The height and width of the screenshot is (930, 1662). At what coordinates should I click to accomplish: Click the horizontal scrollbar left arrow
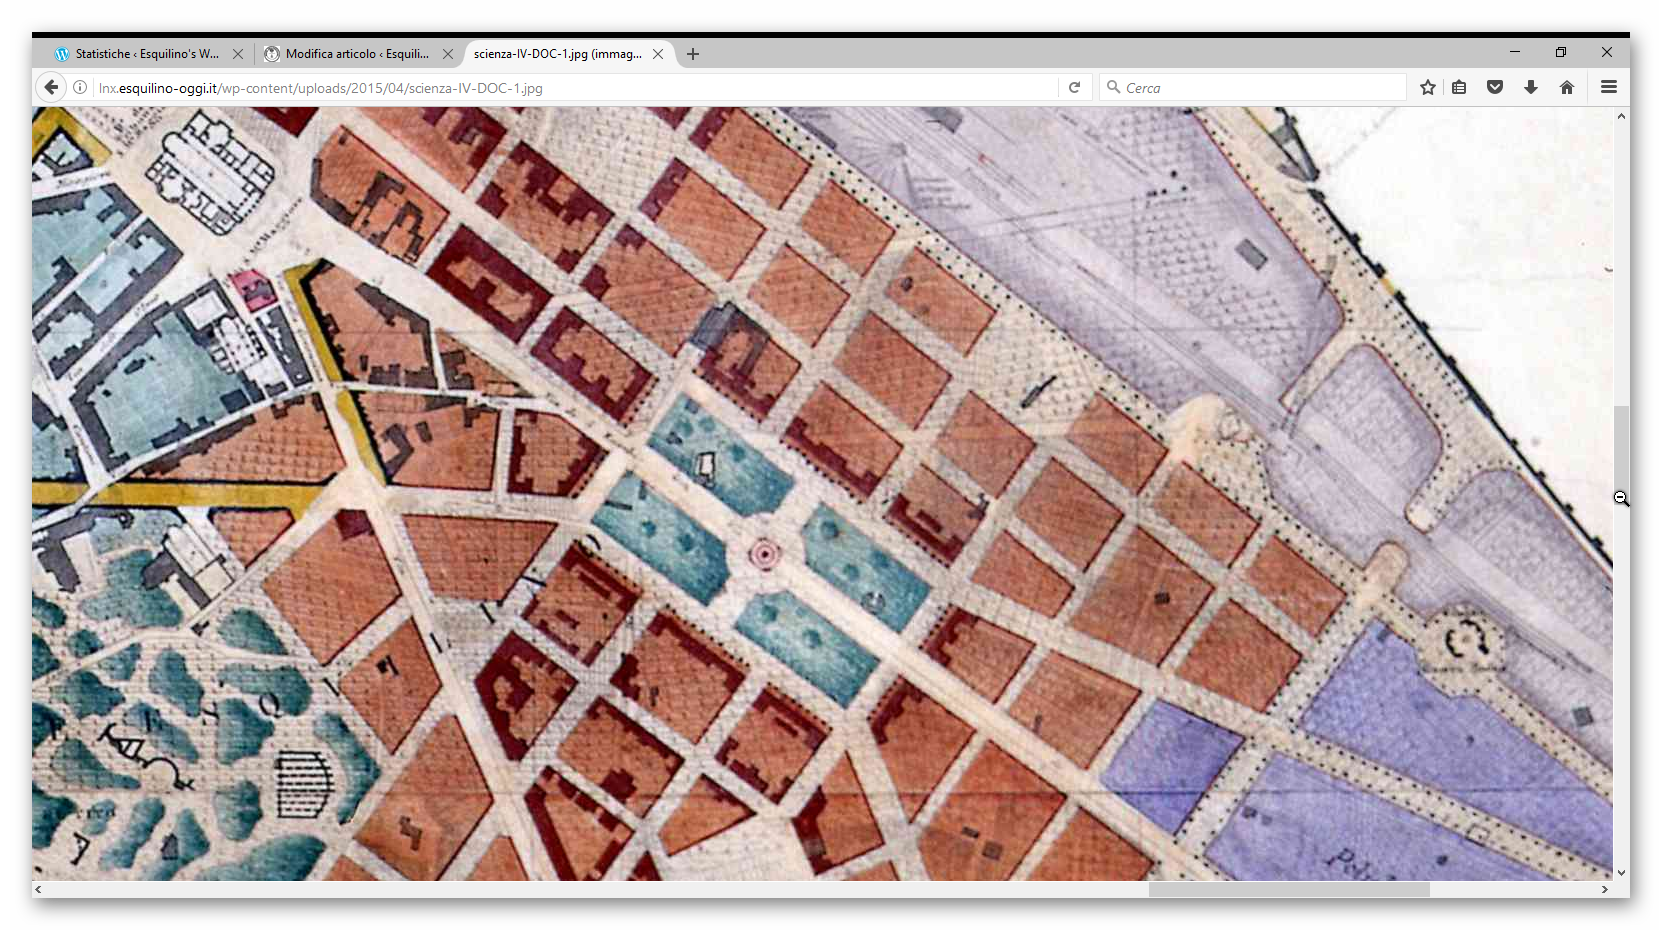coord(39,889)
